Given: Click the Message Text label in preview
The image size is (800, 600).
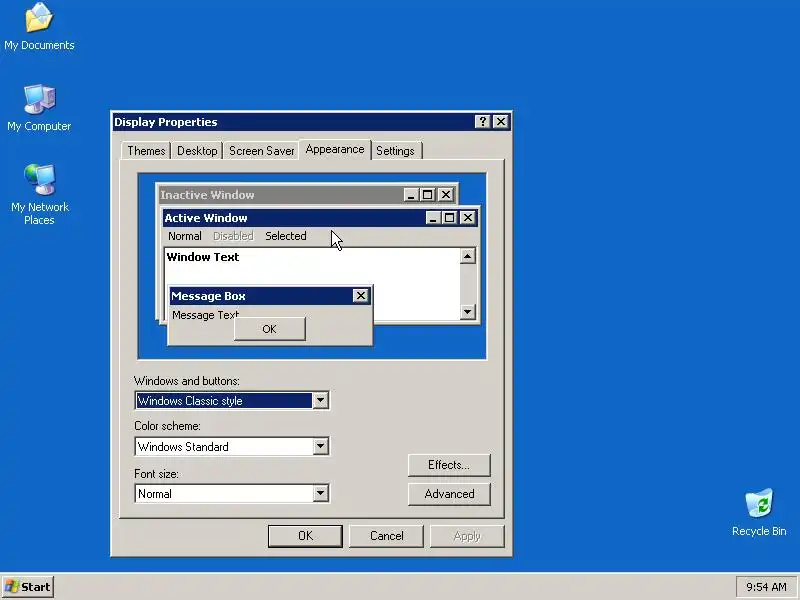Looking at the screenshot, I should [x=205, y=315].
